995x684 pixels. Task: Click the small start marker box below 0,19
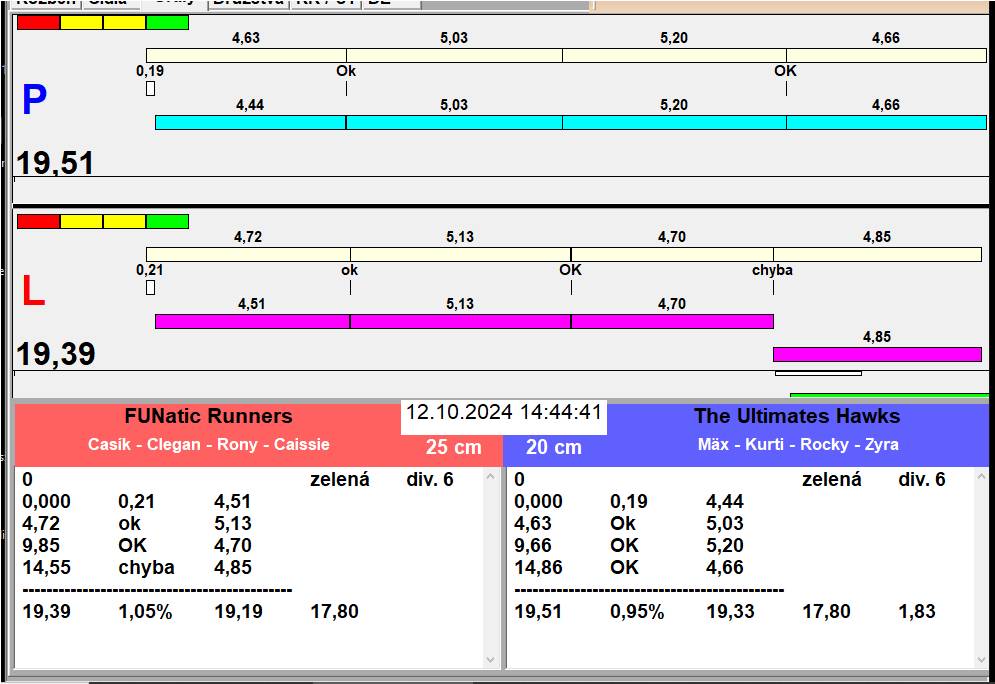tap(150, 89)
